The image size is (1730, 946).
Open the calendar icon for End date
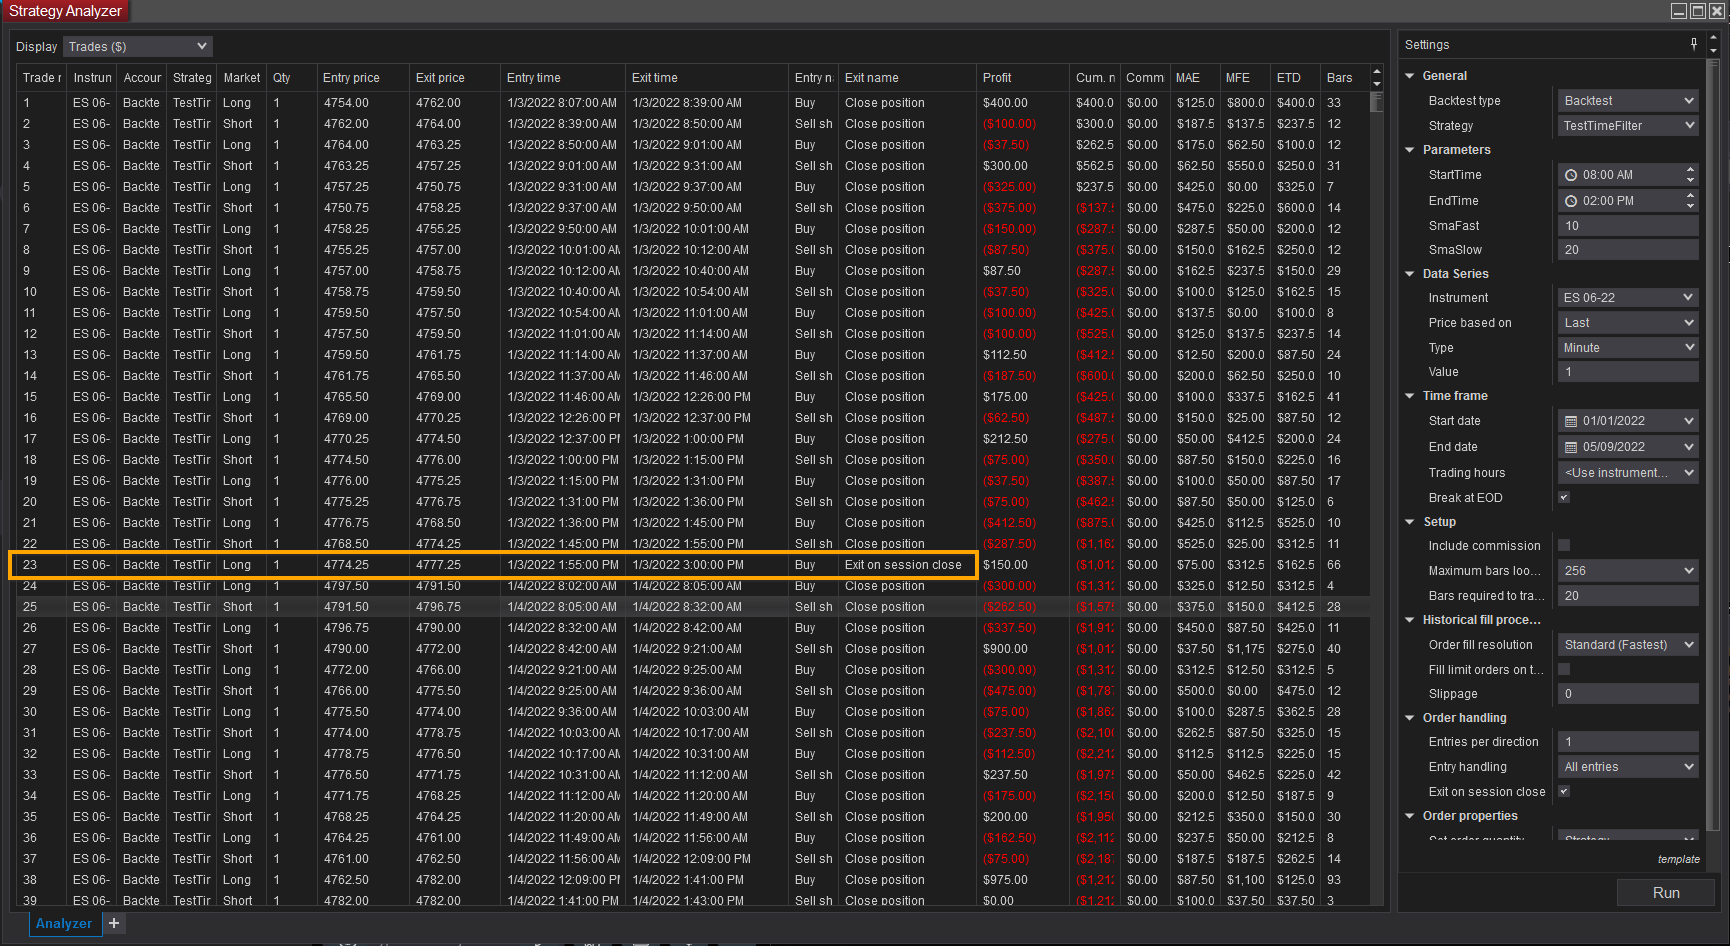[1571, 447]
